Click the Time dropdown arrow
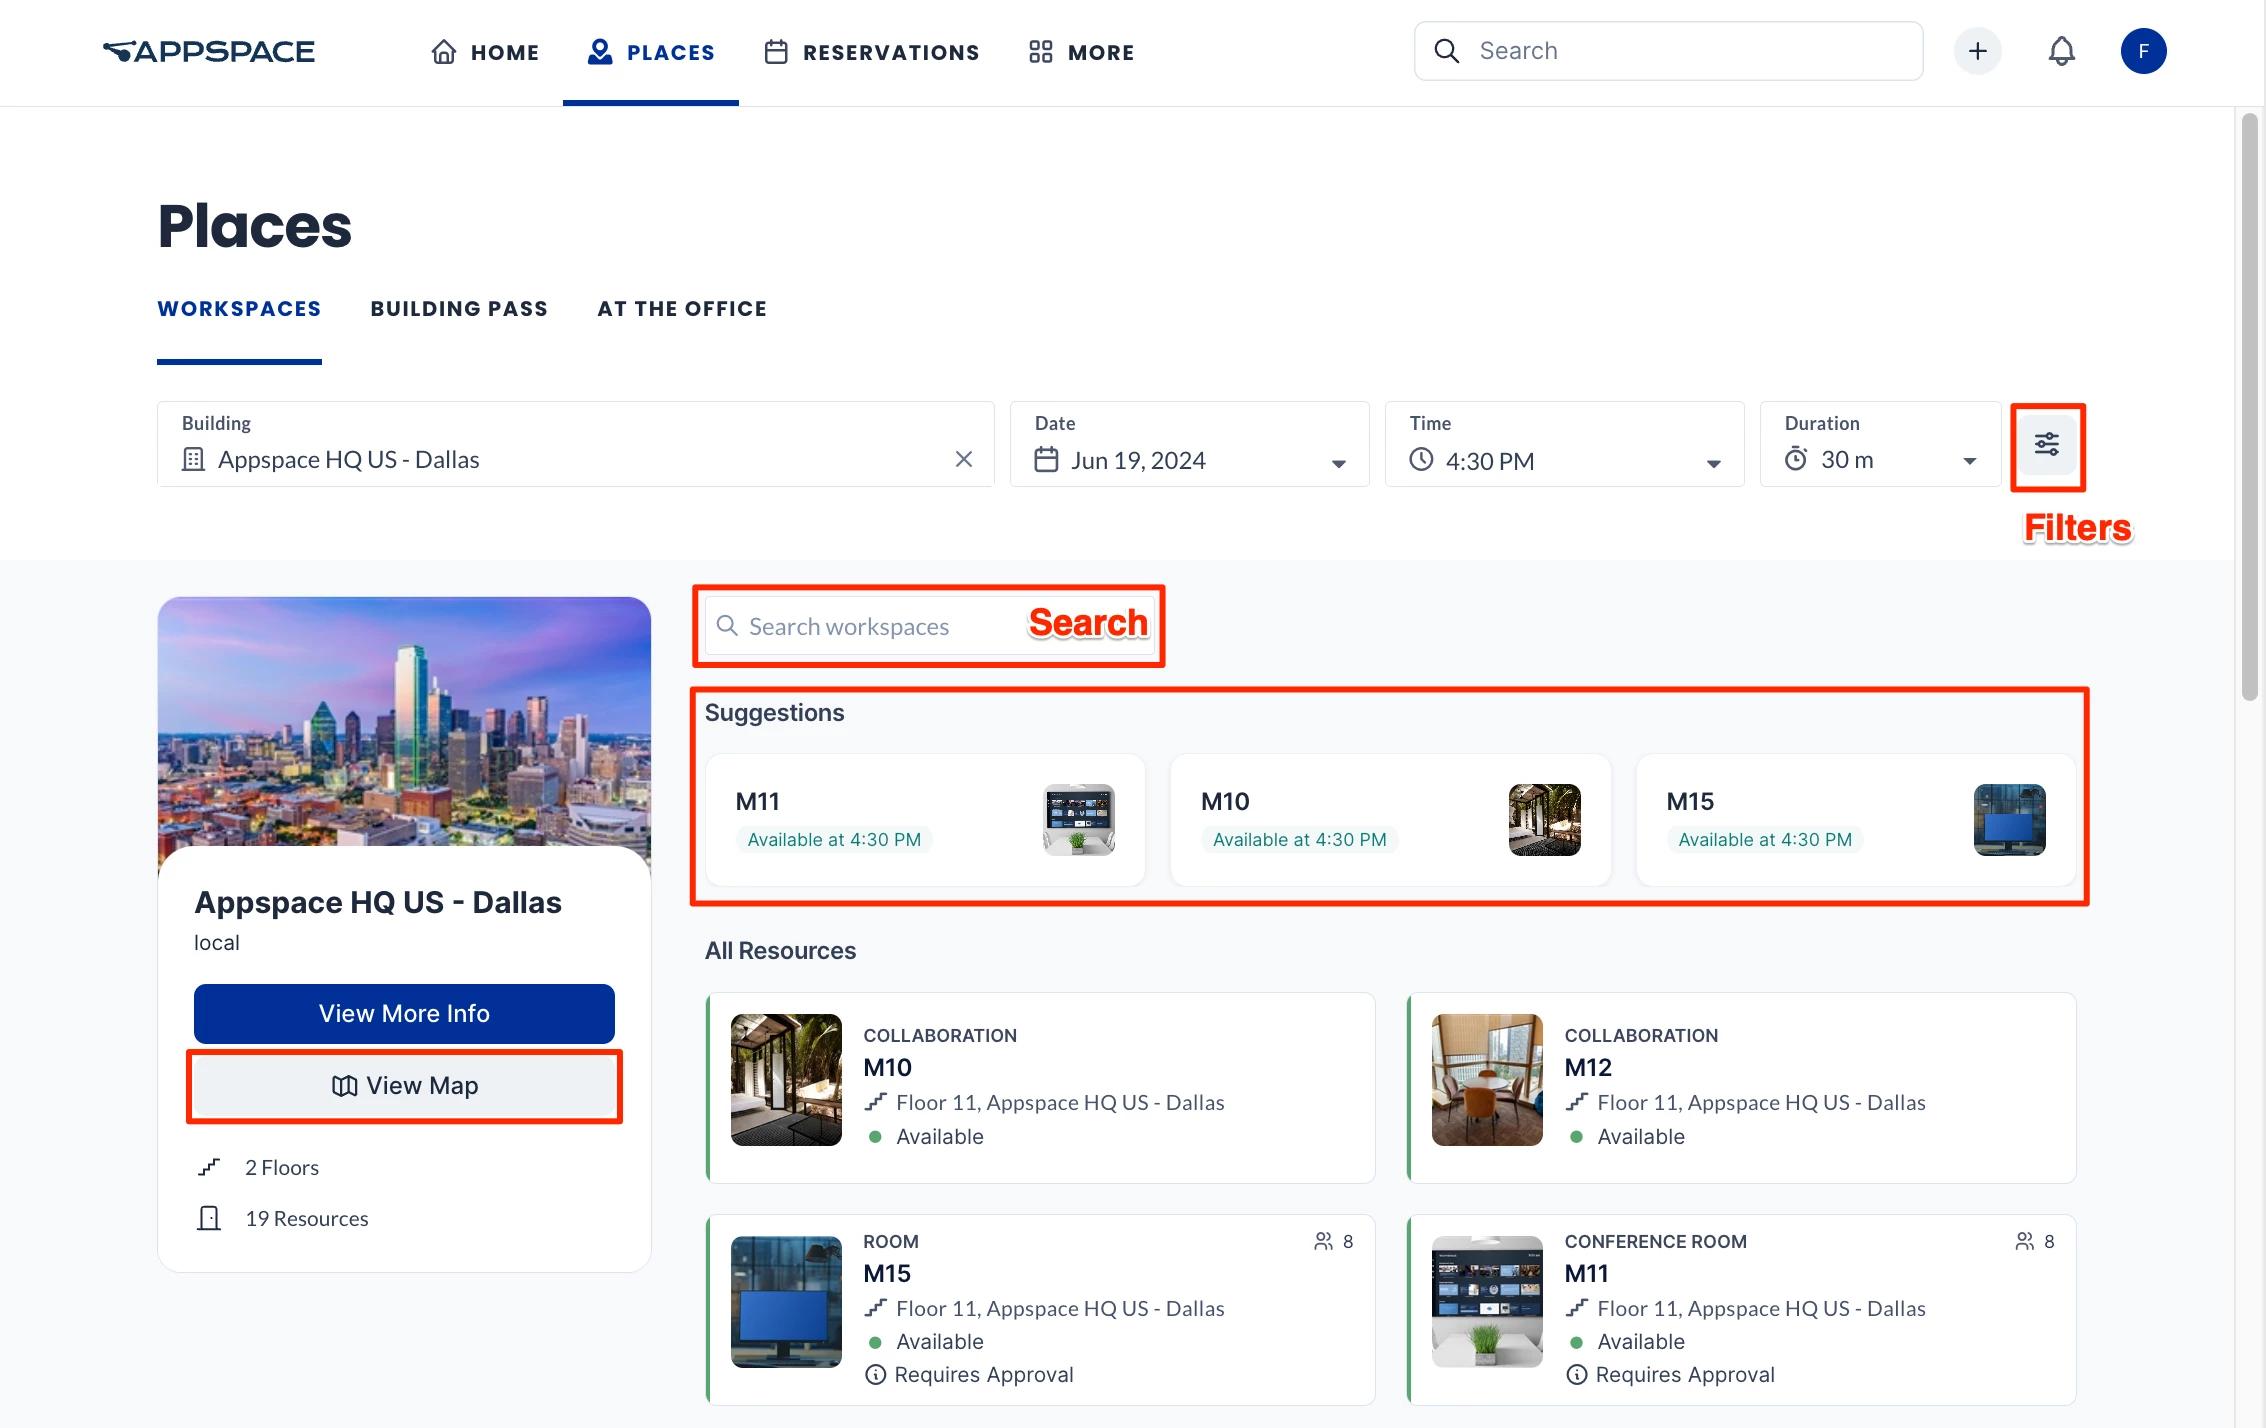 [x=1713, y=463]
